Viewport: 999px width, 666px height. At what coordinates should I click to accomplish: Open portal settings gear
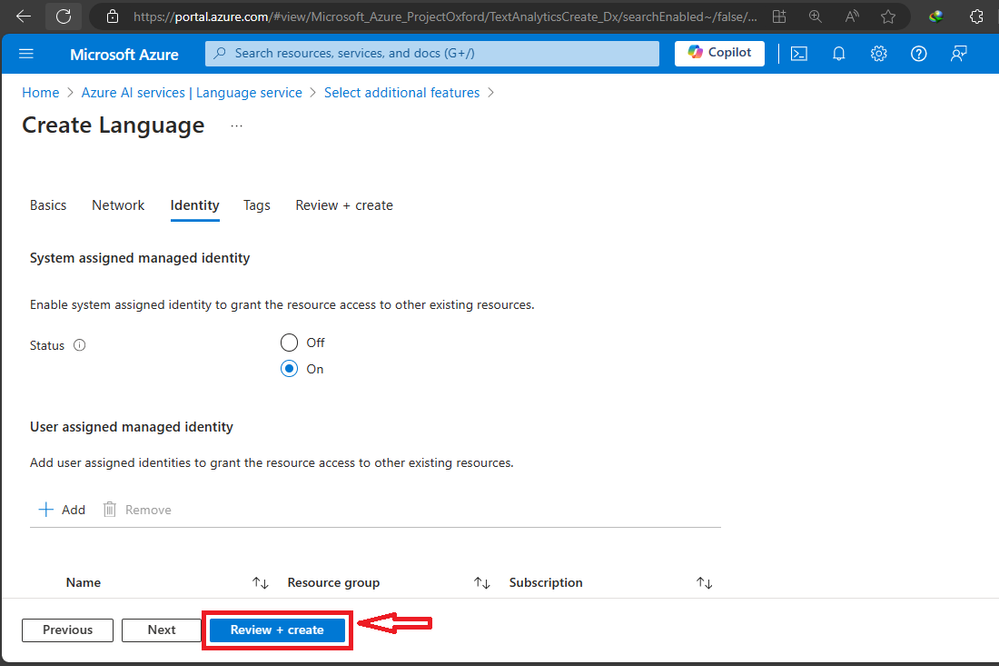pos(879,54)
